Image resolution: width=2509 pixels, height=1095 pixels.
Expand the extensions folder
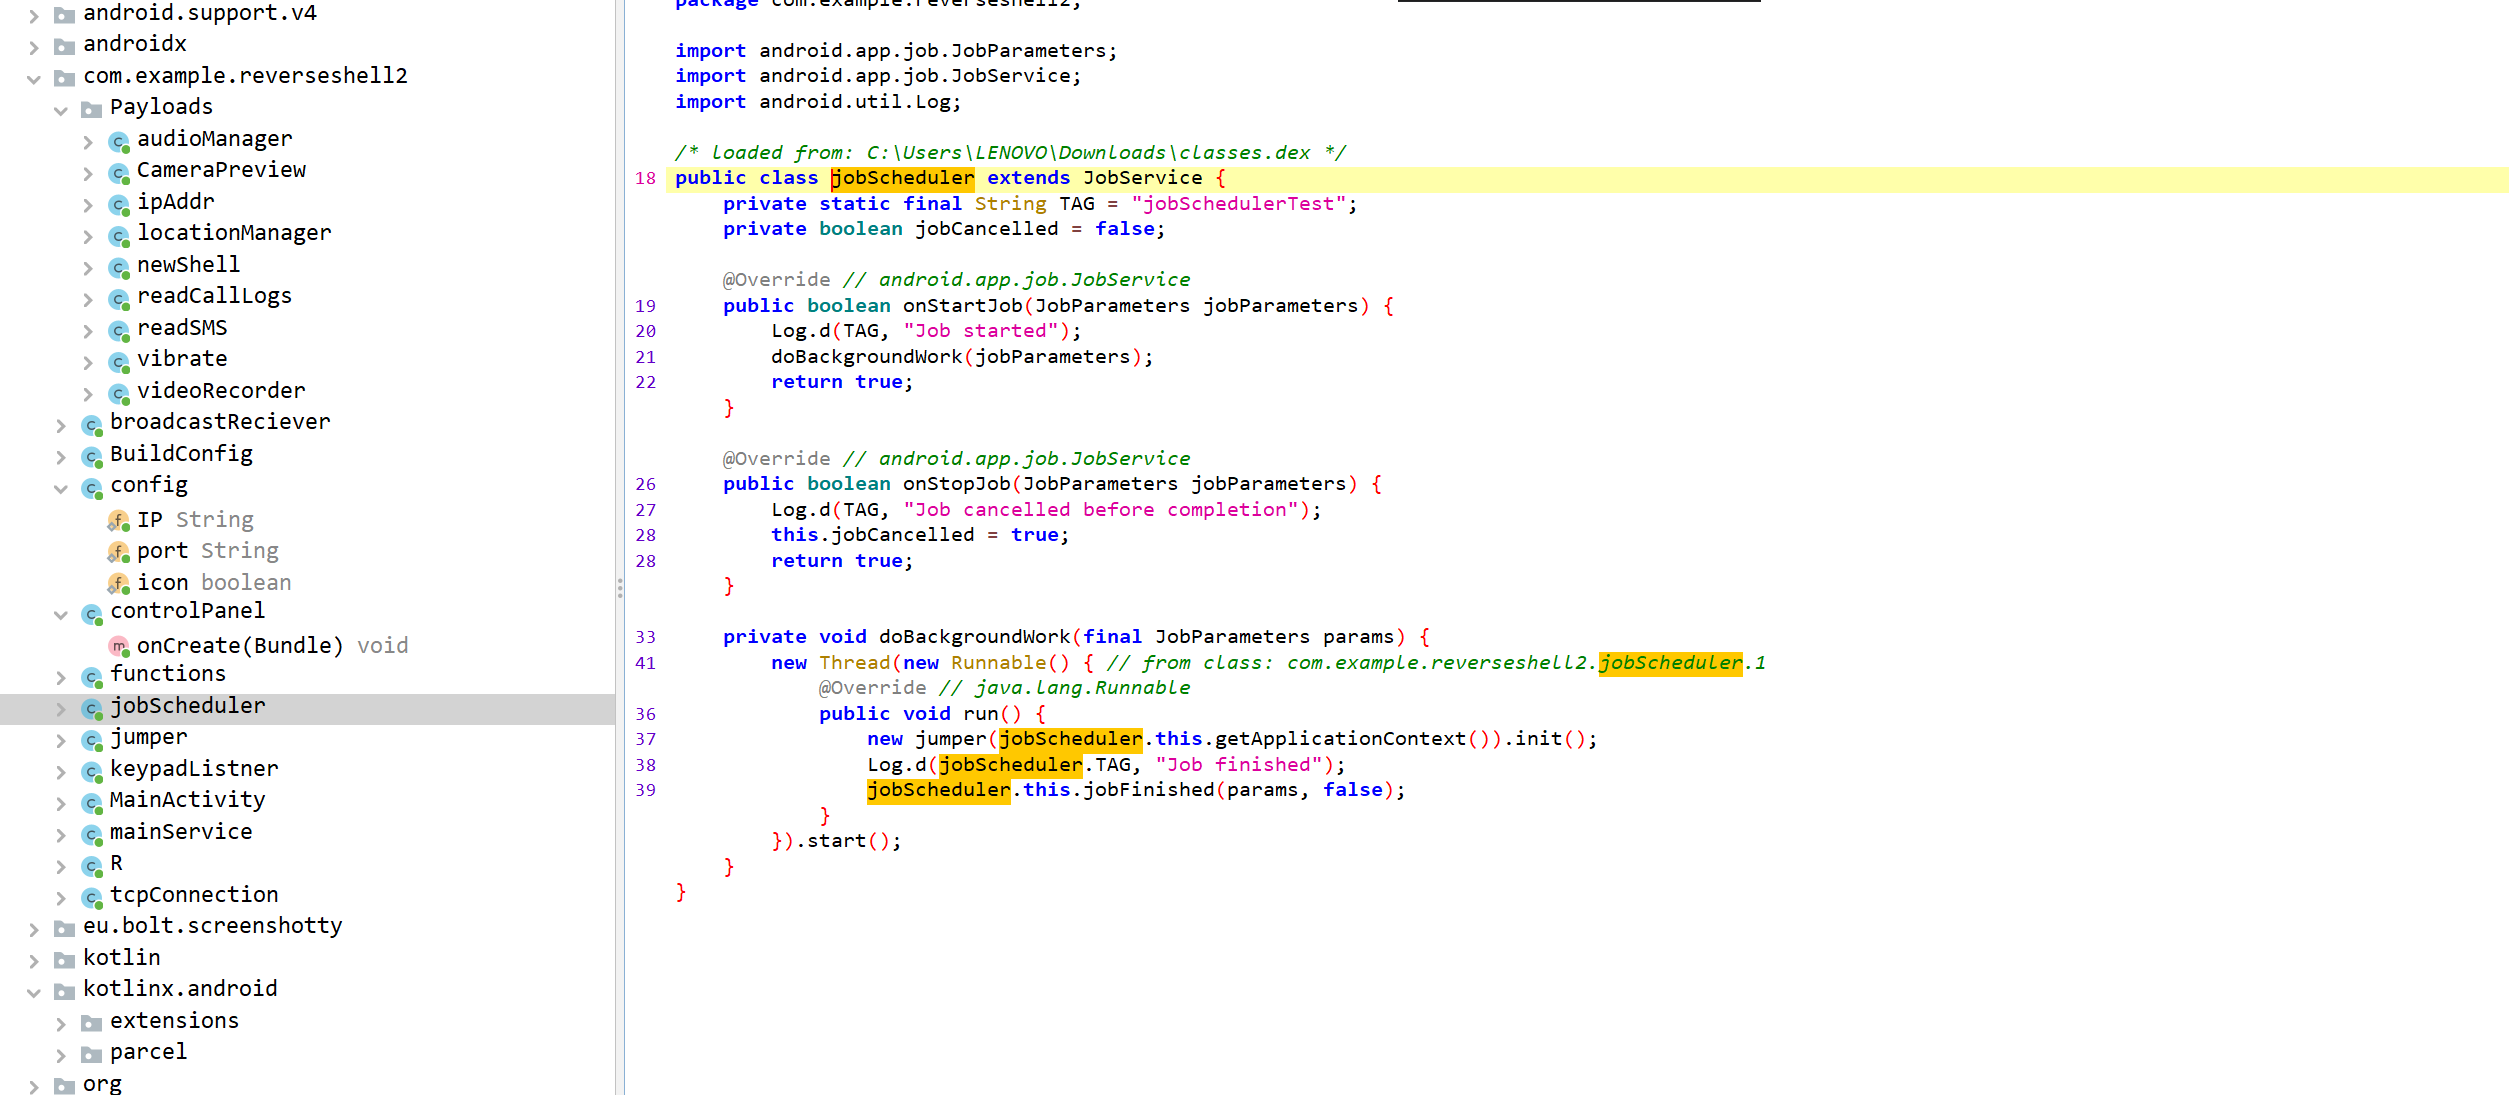click(x=61, y=1024)
